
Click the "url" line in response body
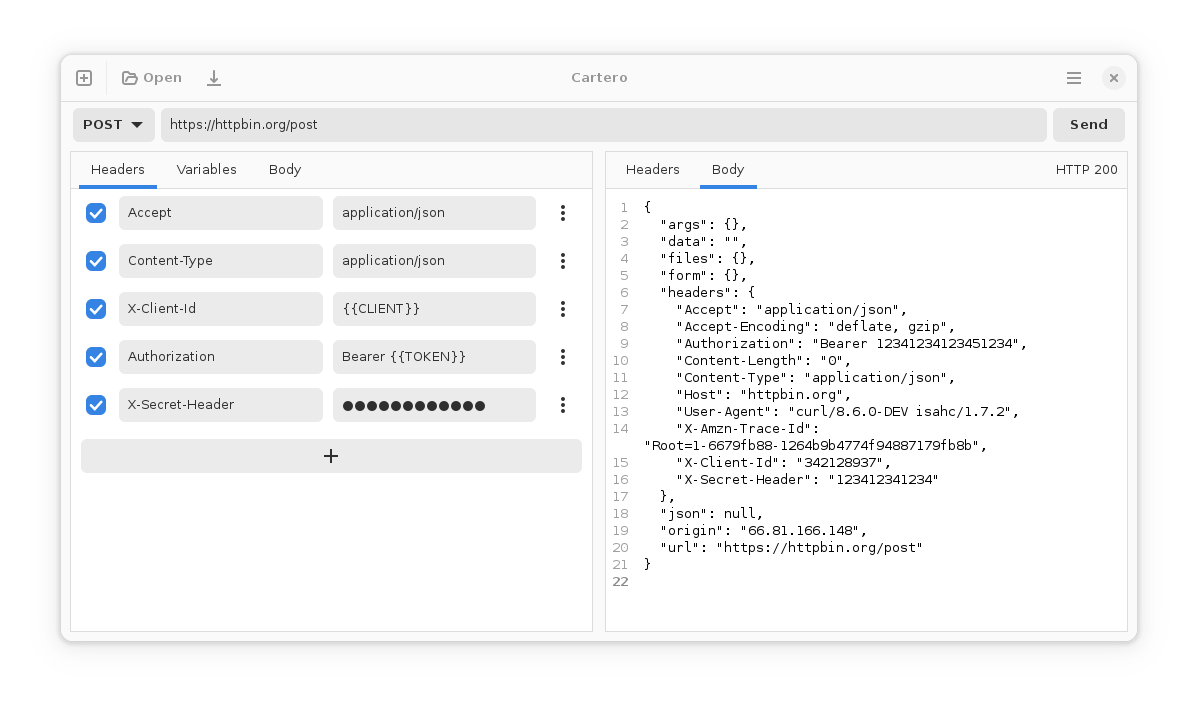(792, 548)
